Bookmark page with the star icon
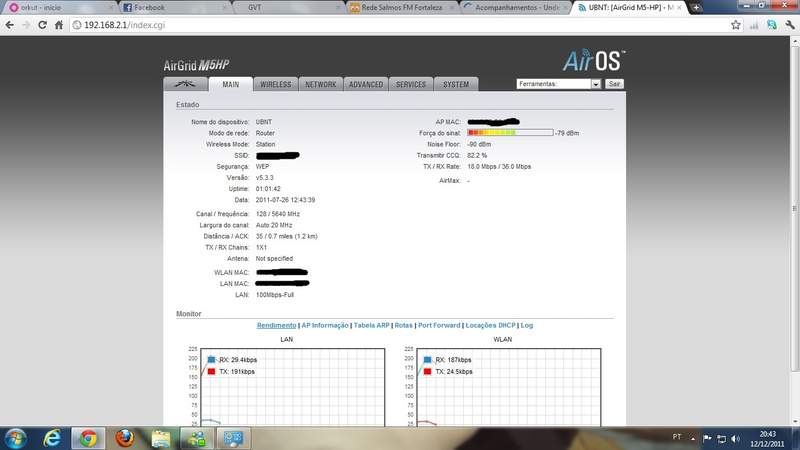Image resolution: width=800 pixels, height=450 pixels. coord(736,25)
